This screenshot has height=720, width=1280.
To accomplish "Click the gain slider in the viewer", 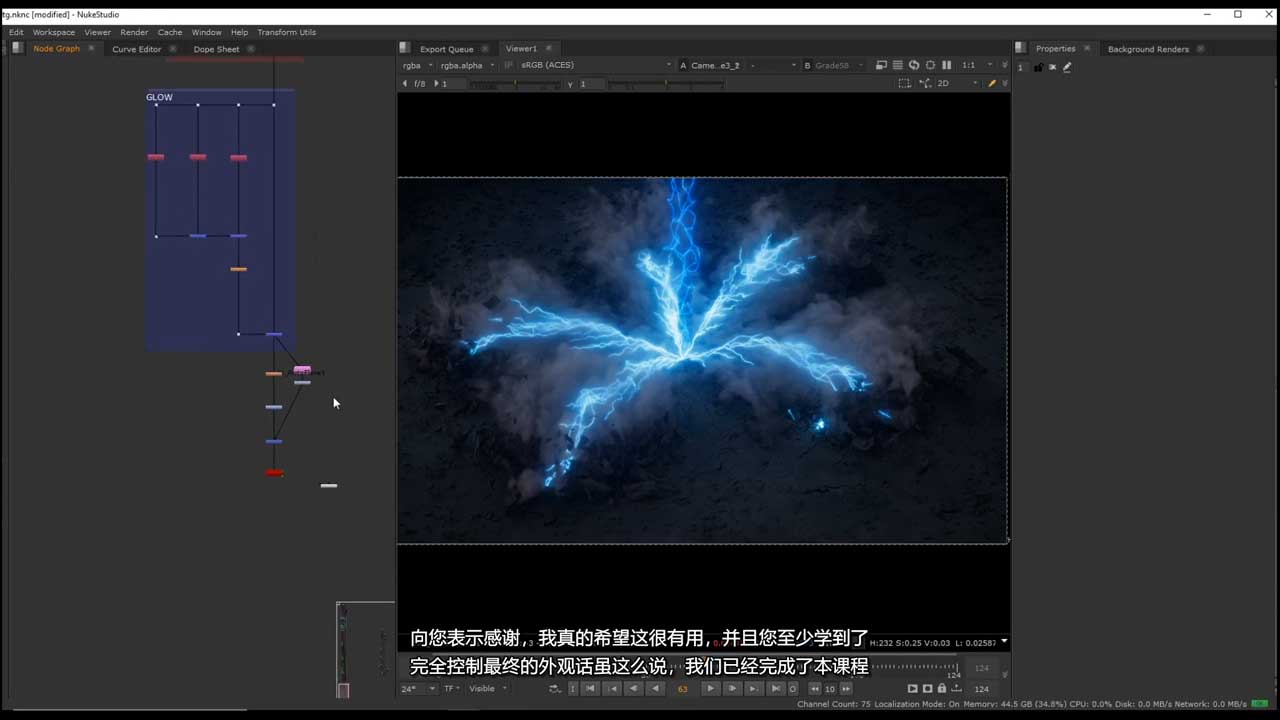I will click(515, 84).
